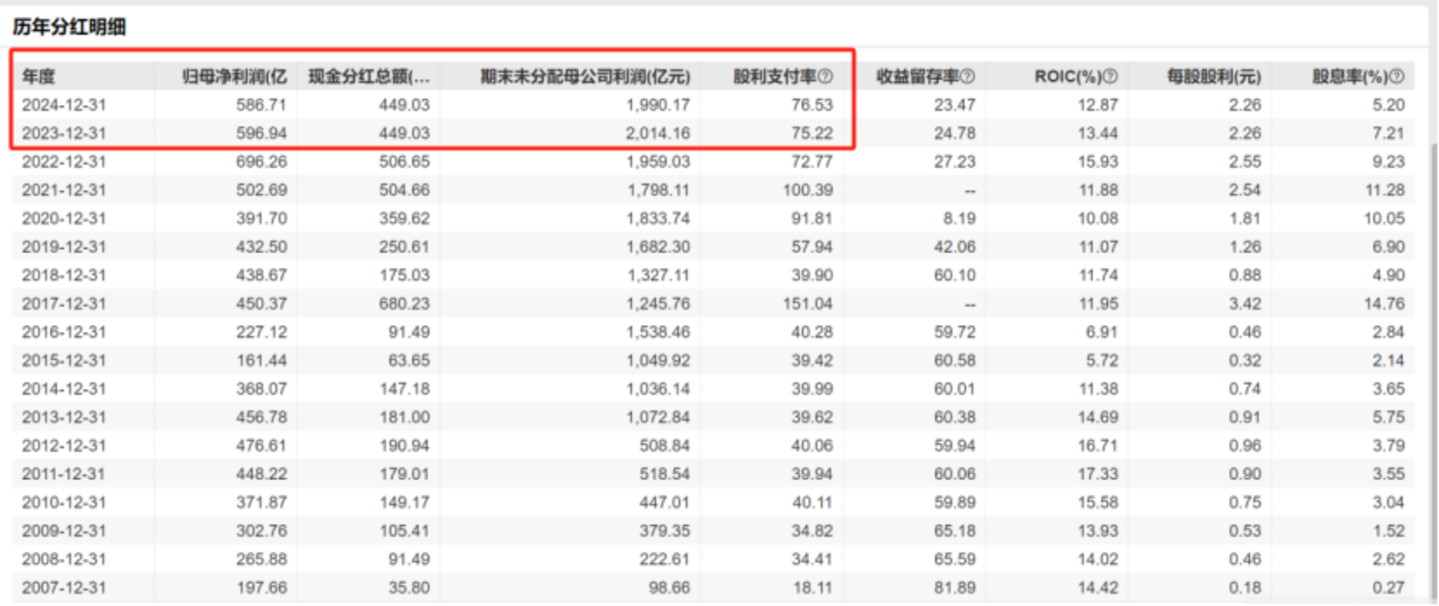Open the ROIC(%) help tooltip icon

1110,77
